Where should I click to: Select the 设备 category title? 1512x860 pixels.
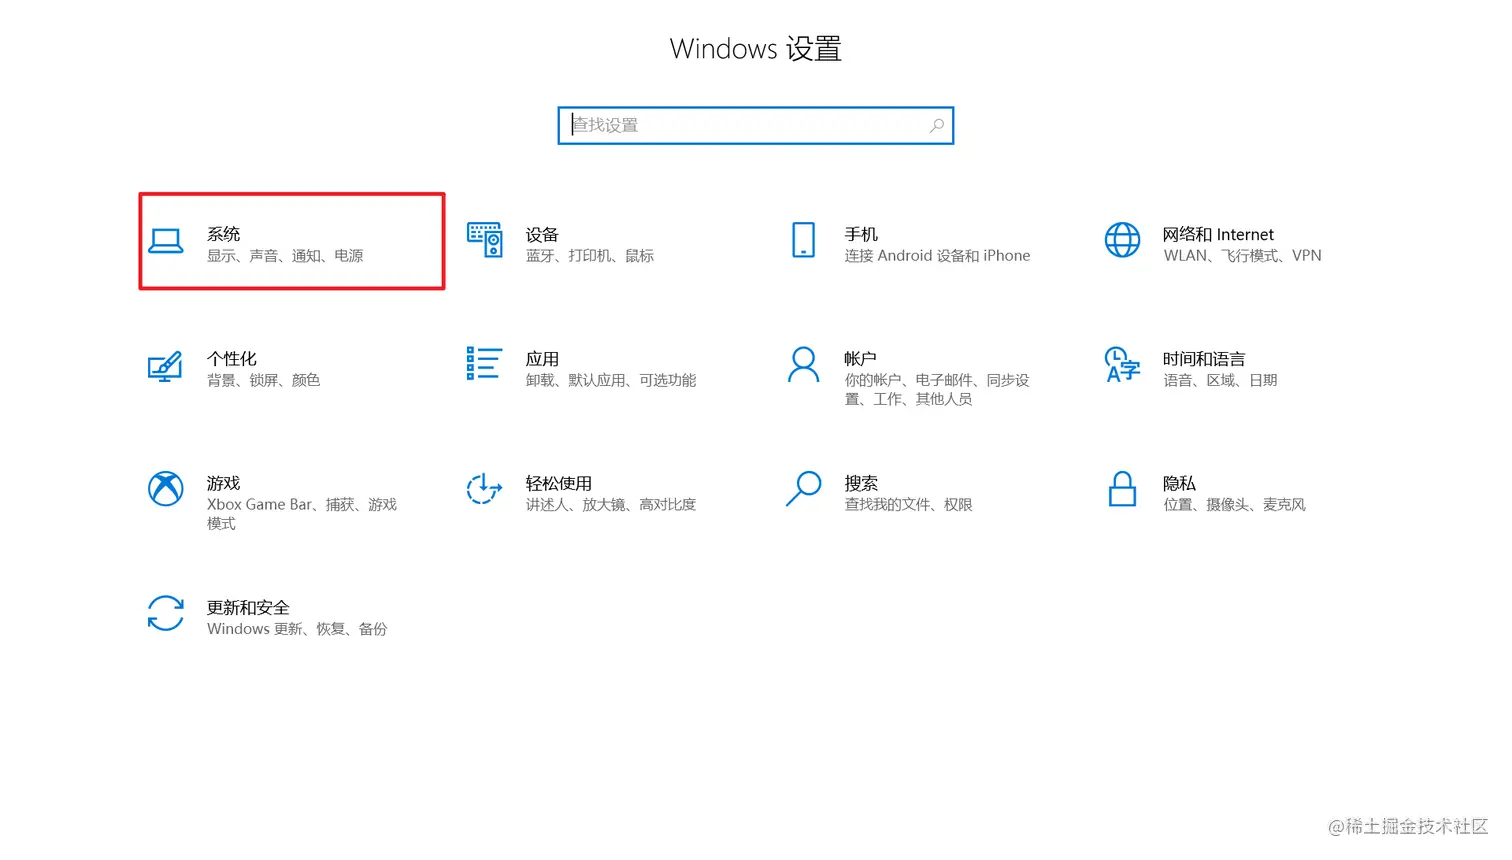click(542, 235)
